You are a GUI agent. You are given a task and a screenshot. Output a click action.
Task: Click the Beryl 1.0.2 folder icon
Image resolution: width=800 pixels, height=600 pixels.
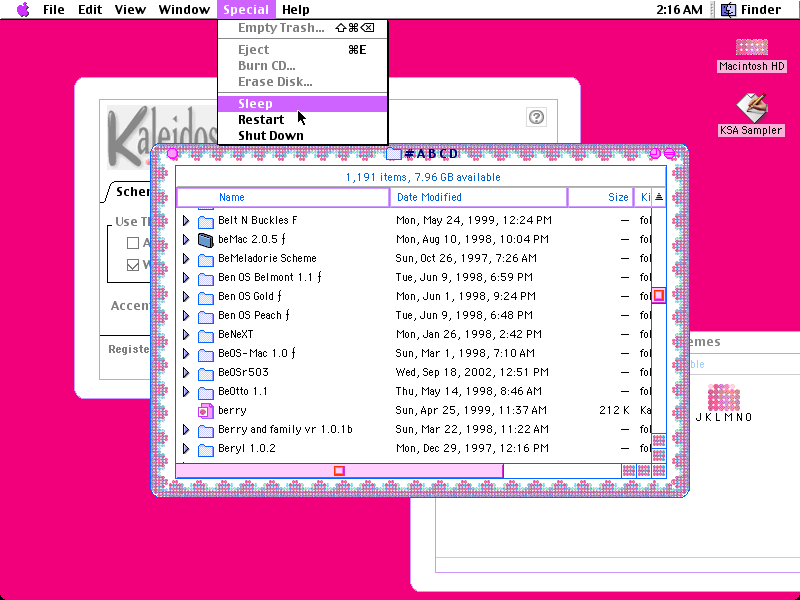206,449
